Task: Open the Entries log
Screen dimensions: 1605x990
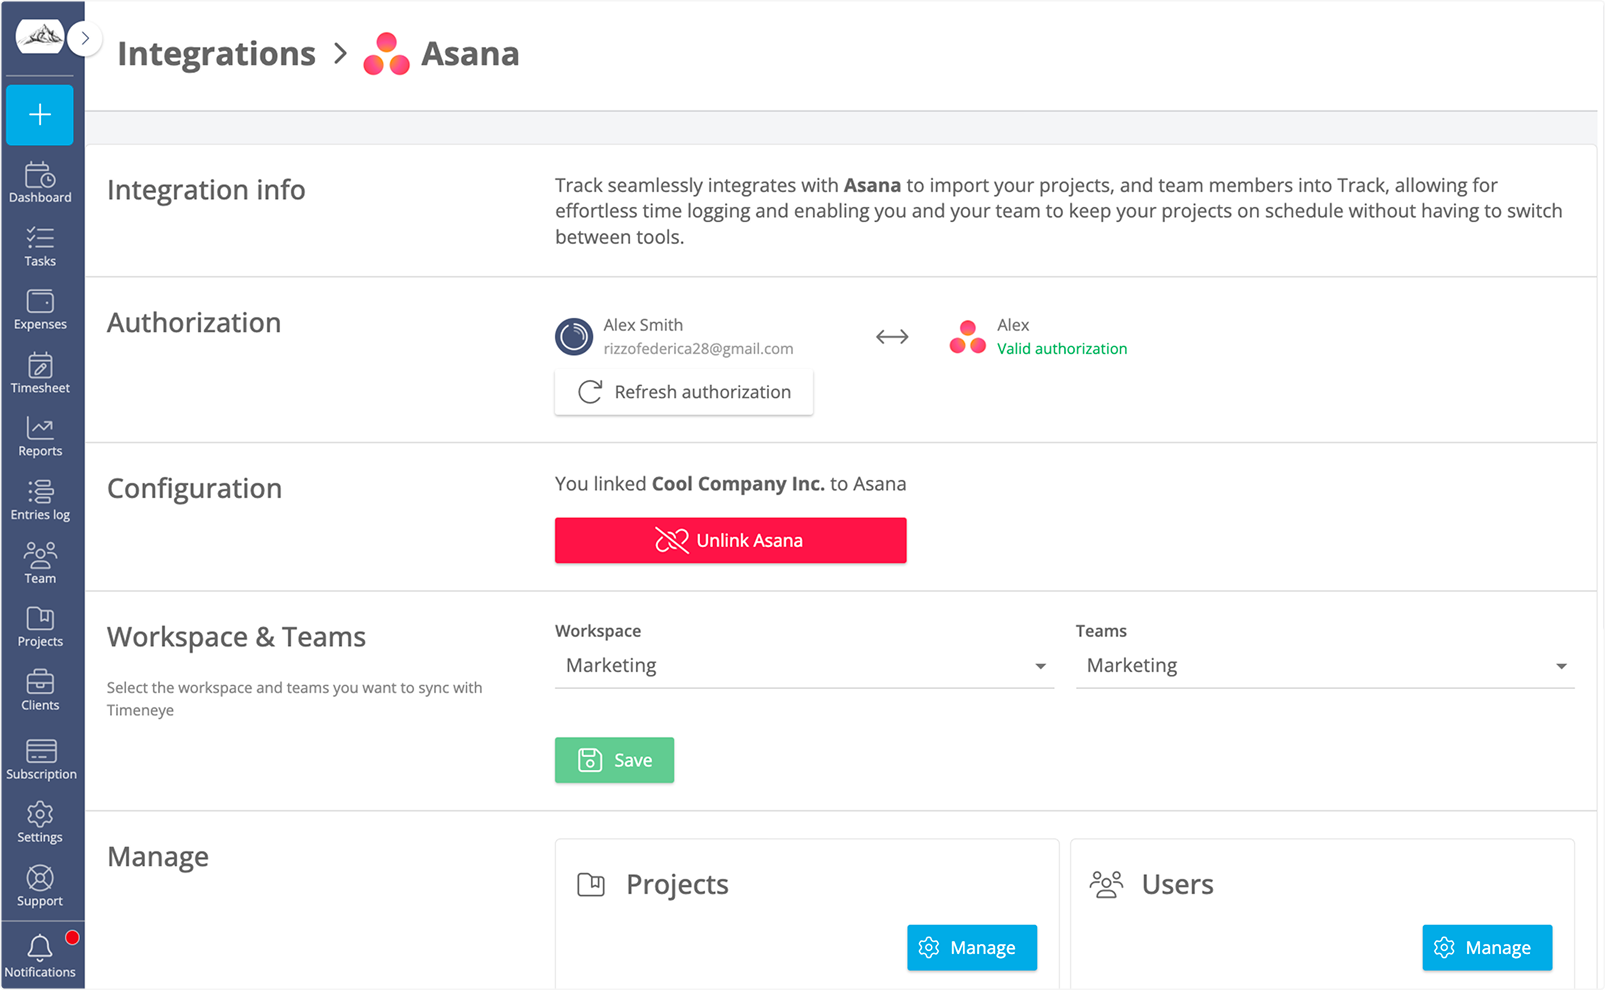Action: (x=40, y=501)
